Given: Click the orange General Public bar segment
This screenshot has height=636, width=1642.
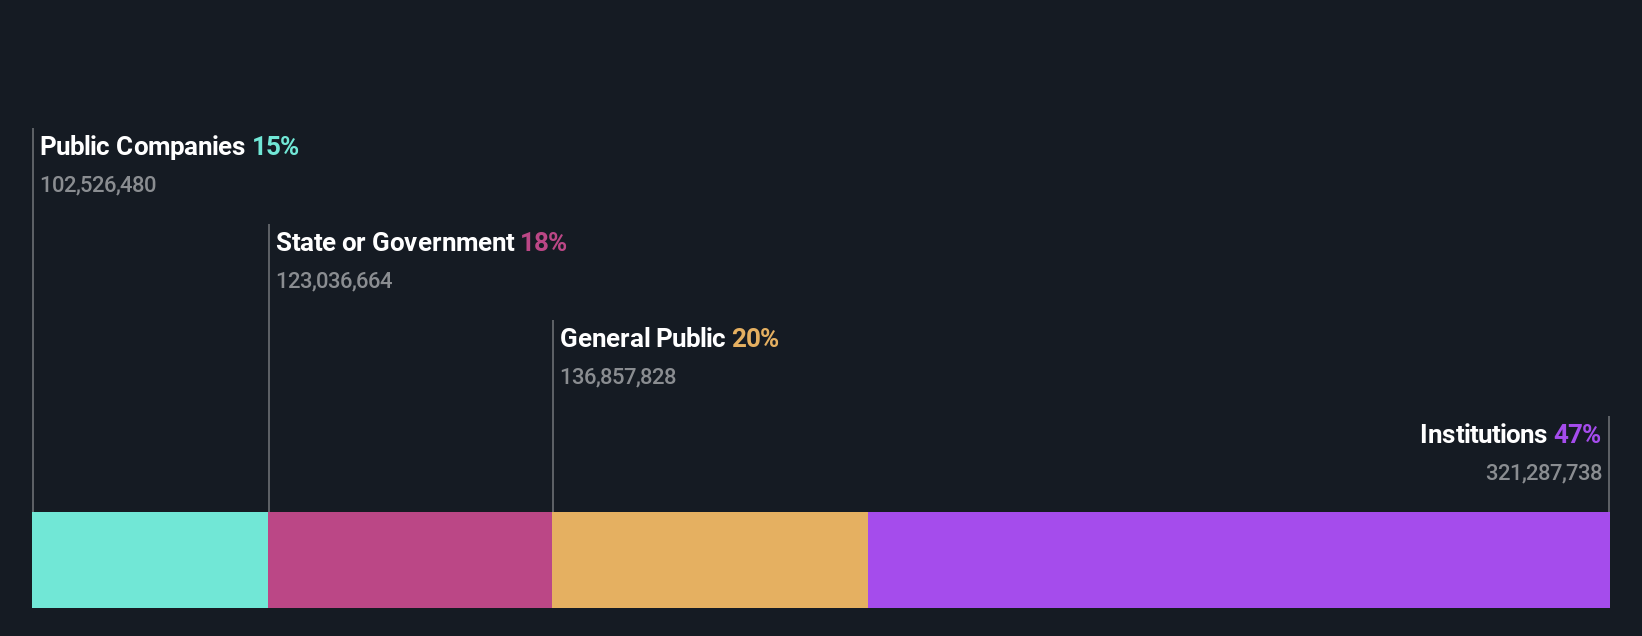Looking at the screenshot, I should [710, 560].
